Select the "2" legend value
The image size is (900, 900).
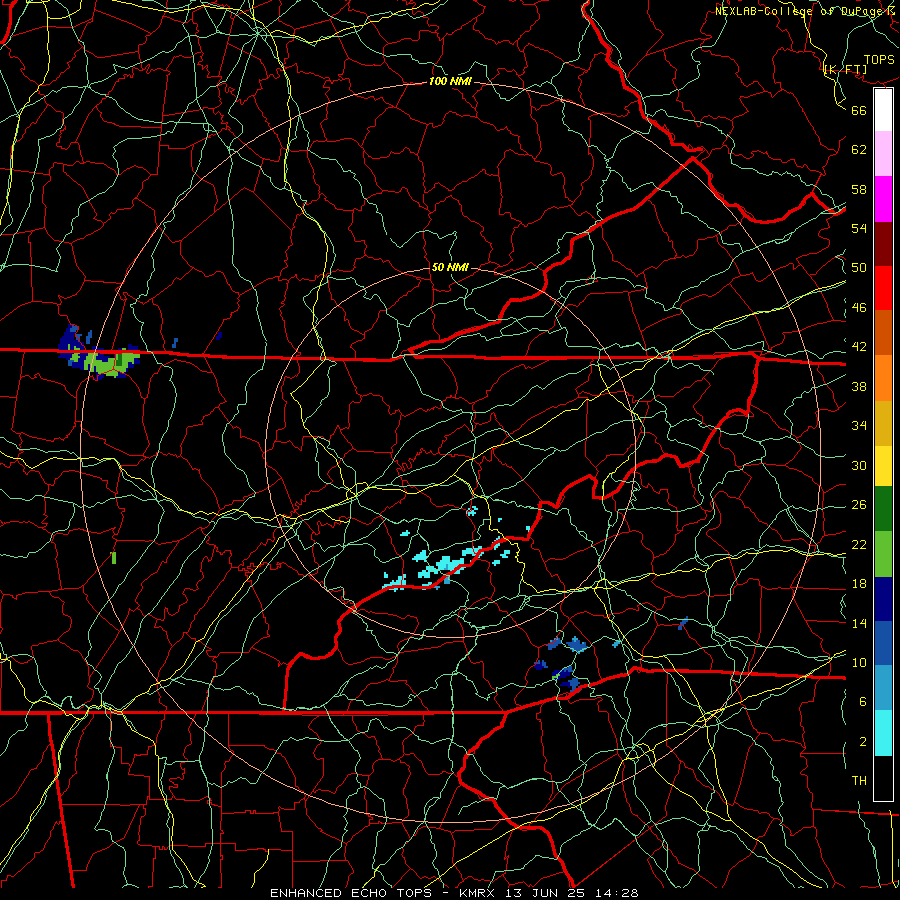(x=863, y=742)
